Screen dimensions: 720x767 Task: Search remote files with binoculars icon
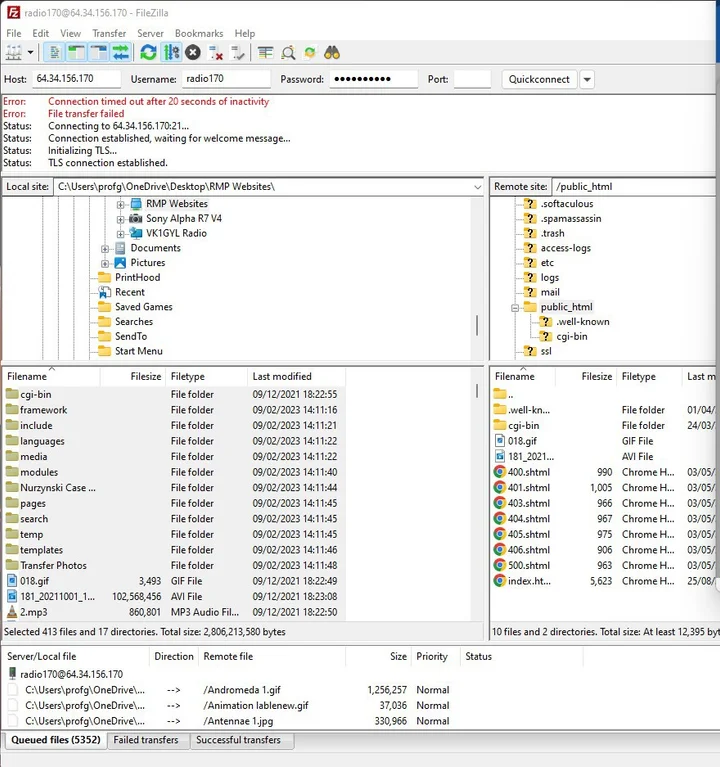point(333,52)
